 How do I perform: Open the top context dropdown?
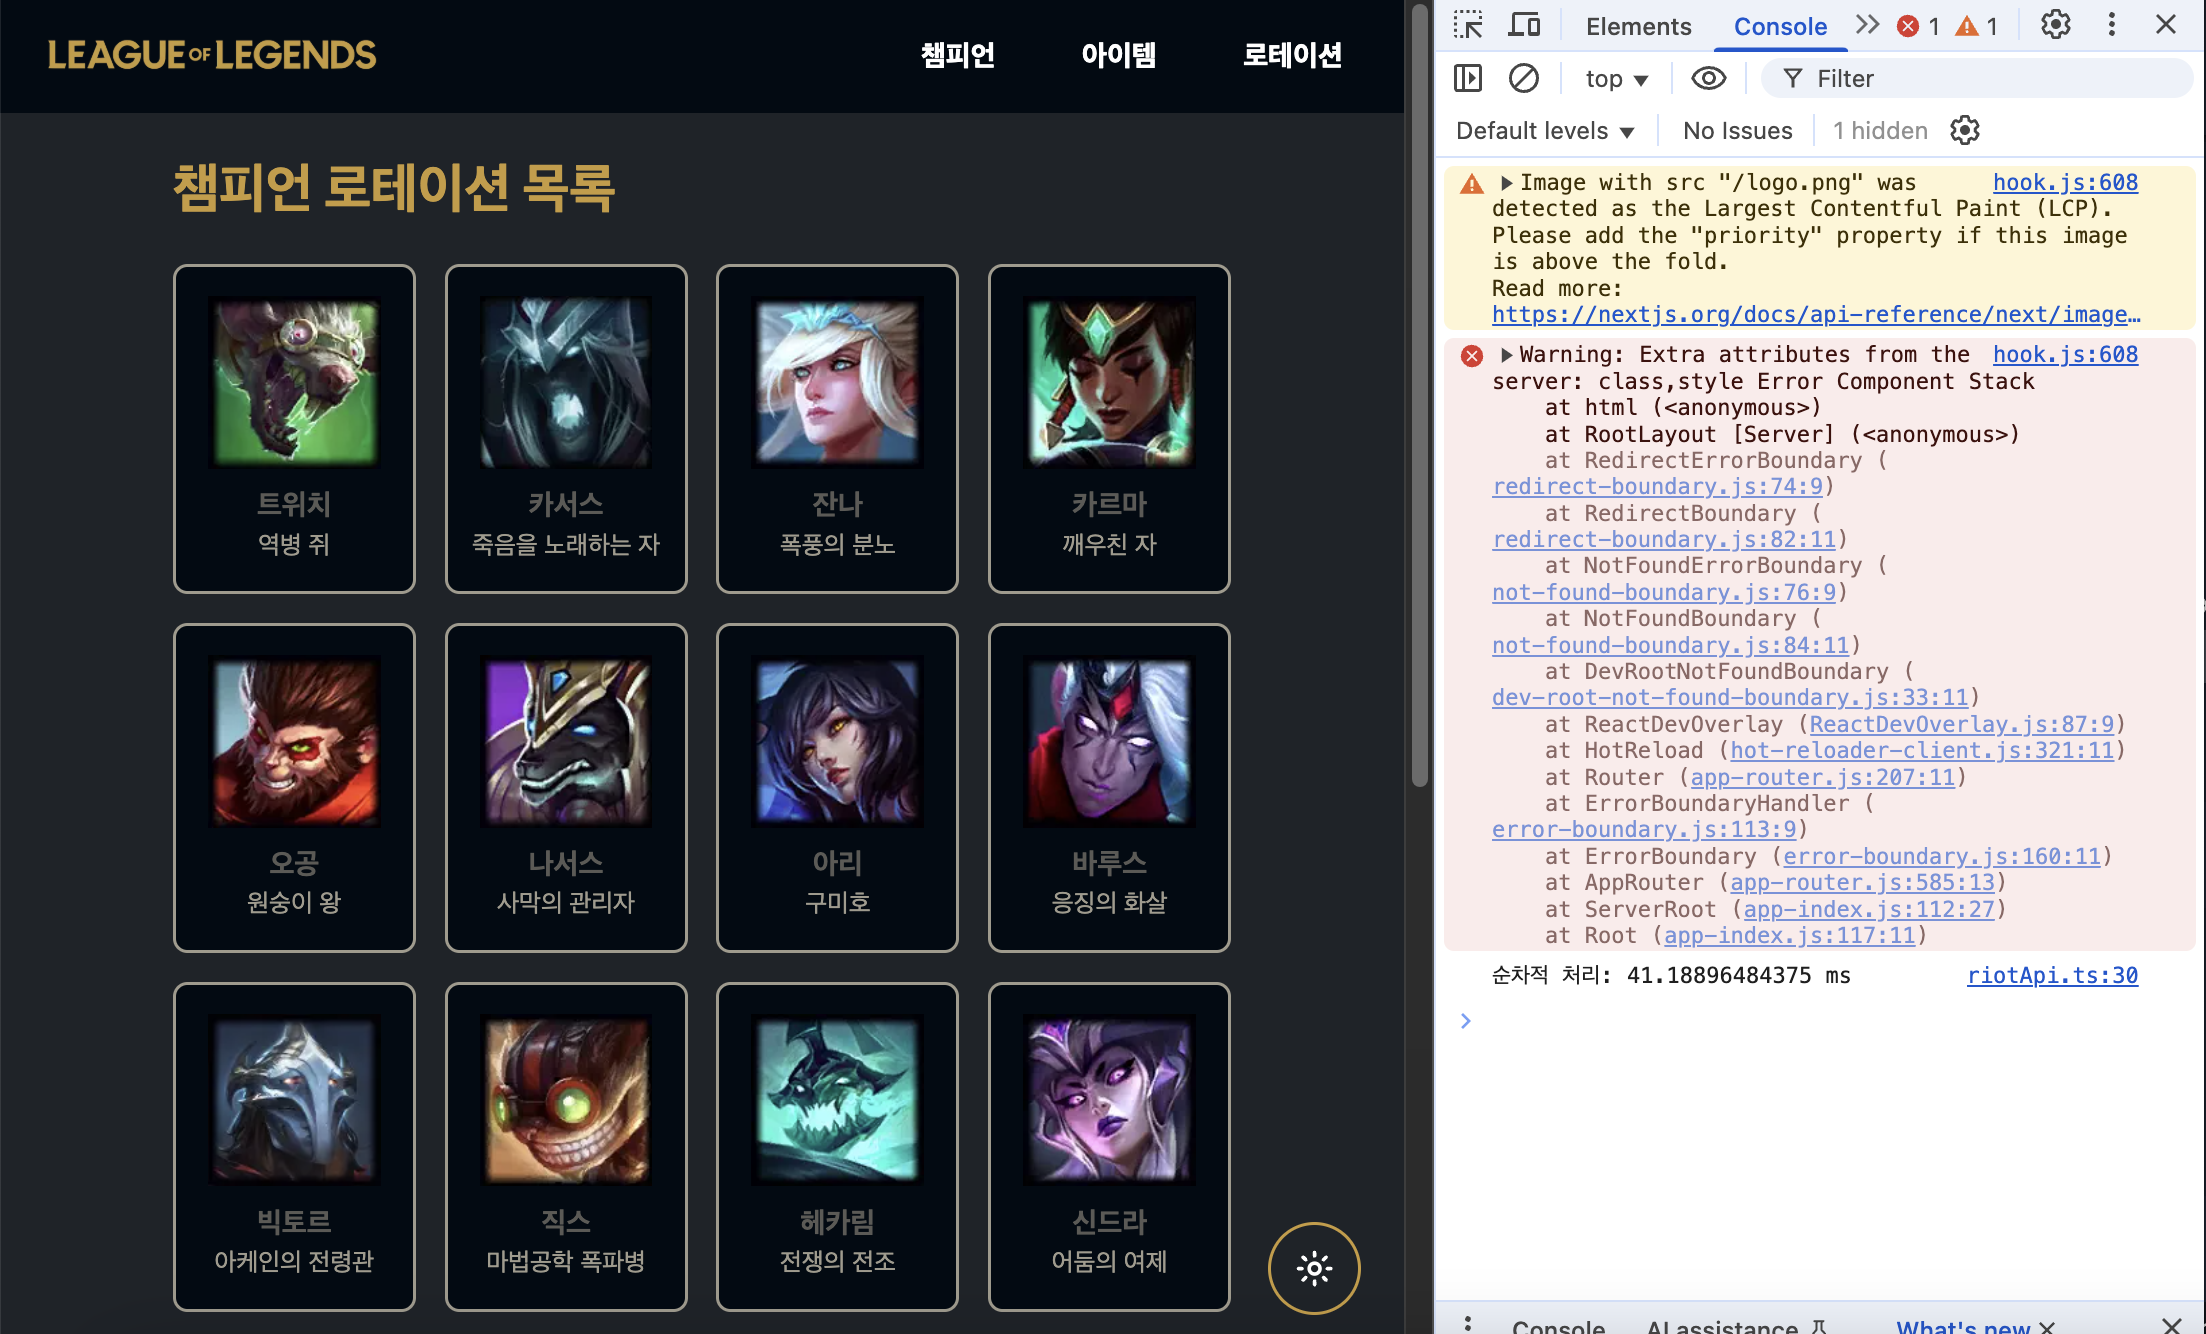pyautogui.click(x=1616, y=78)
